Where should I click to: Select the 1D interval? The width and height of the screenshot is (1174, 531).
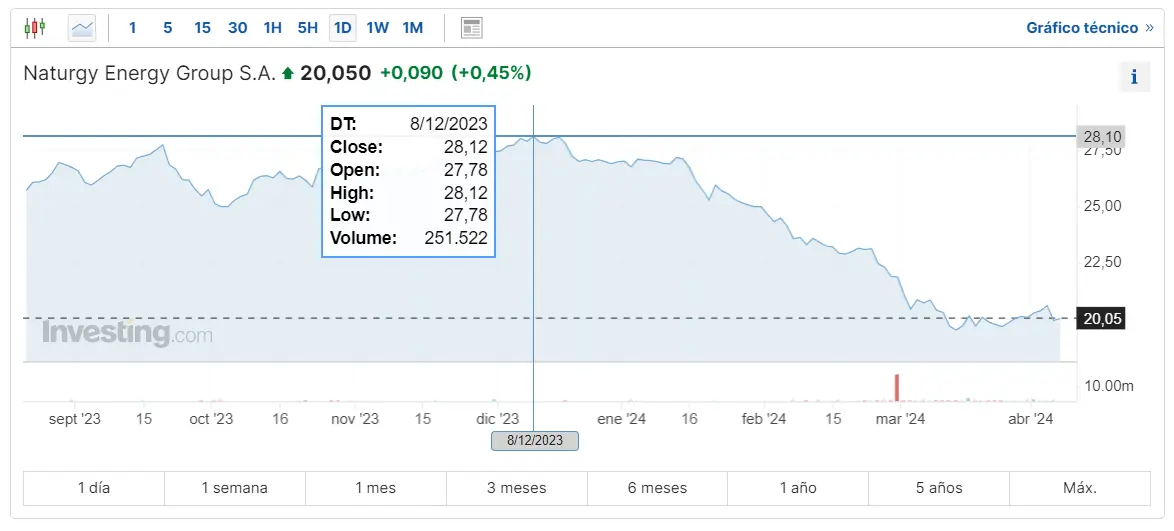[343, 28]
